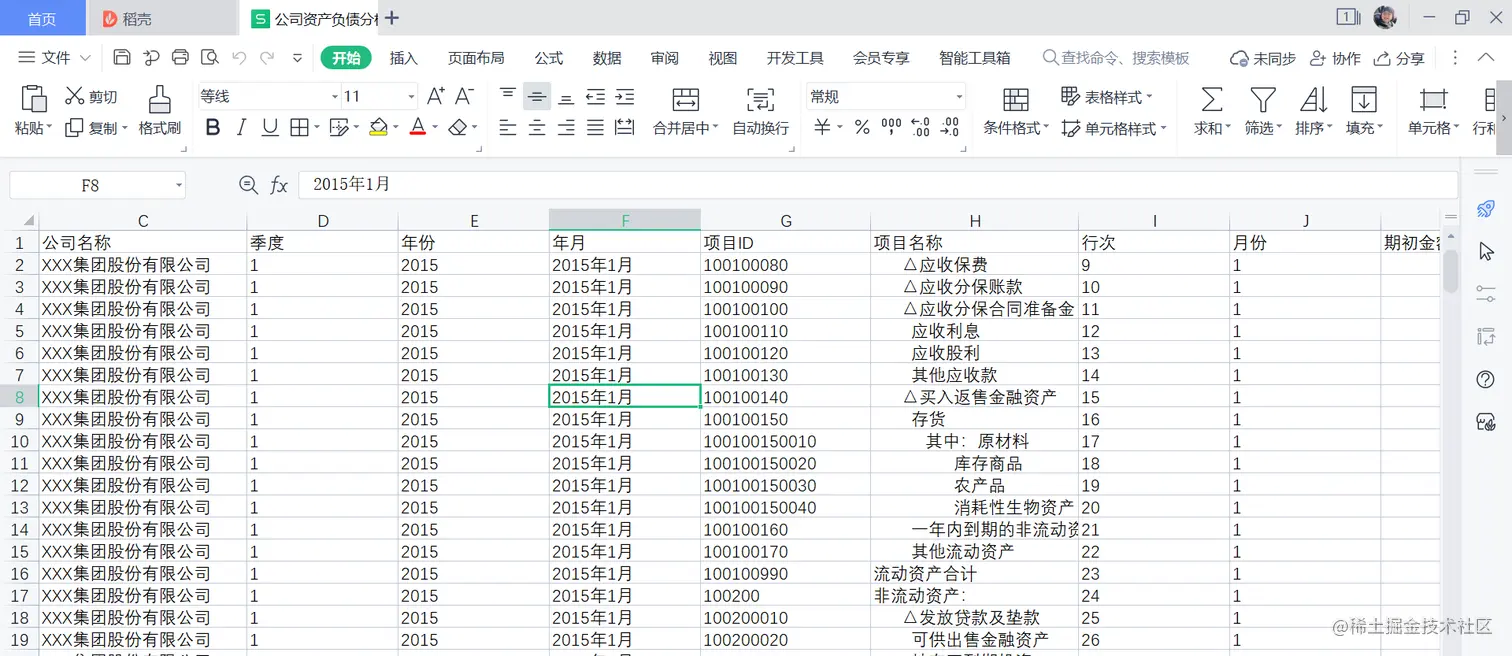Open the filter (筛选) tool

[1262, 110]
